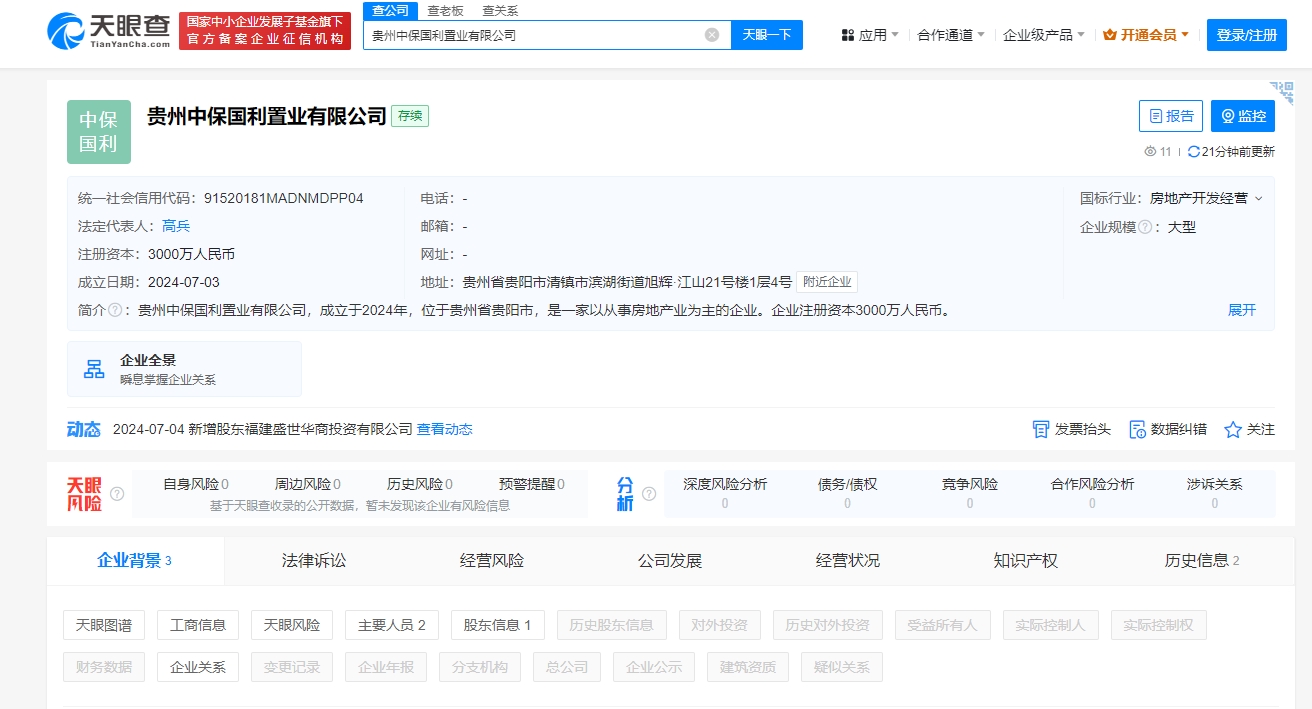
Task: Expand the 企业级产品 dropdown
Action: click(1044, 35)
